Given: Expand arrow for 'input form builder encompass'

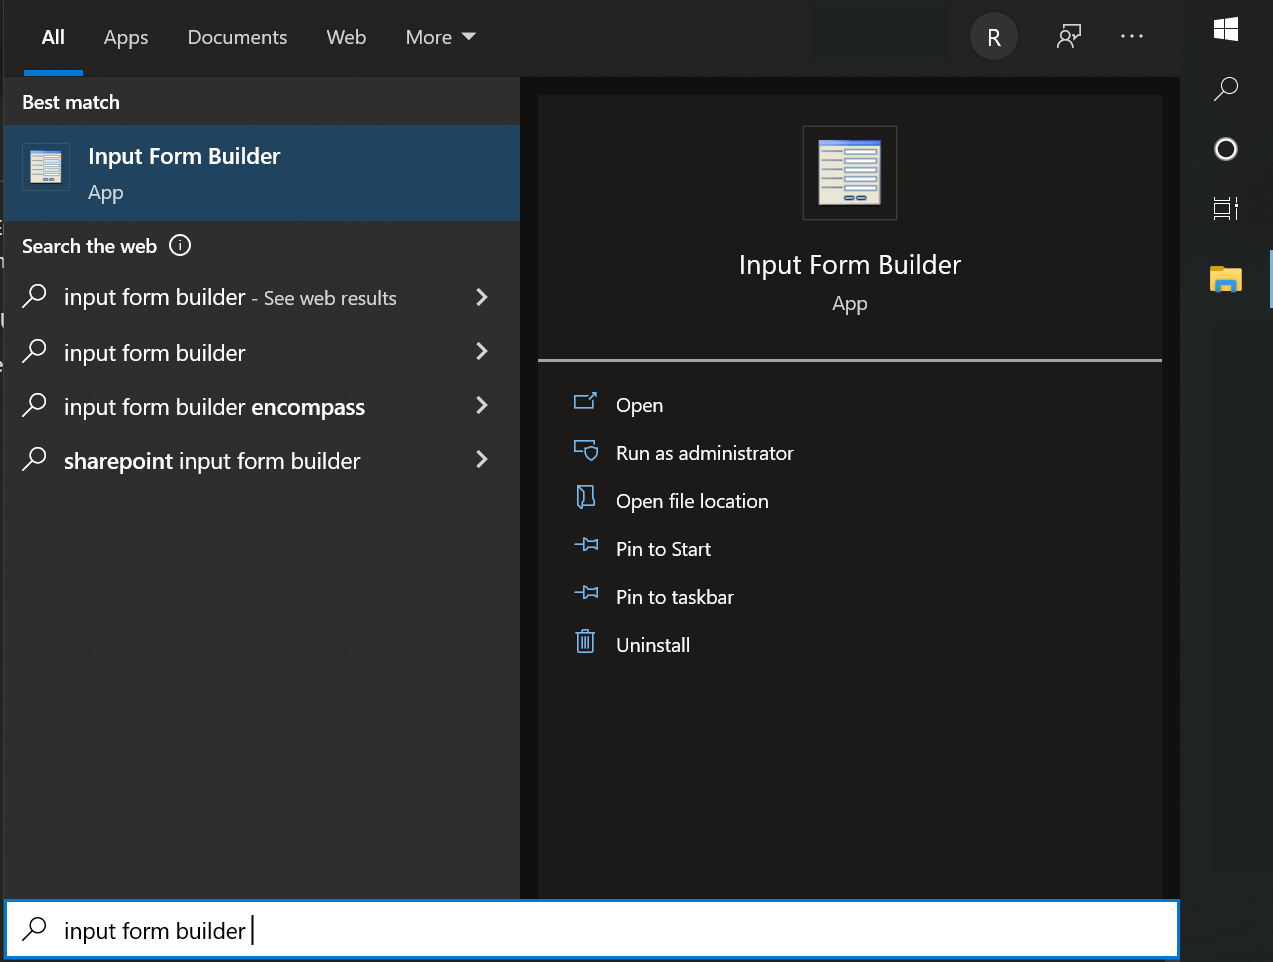Looking at the screenshot, I should pos(482,405).
